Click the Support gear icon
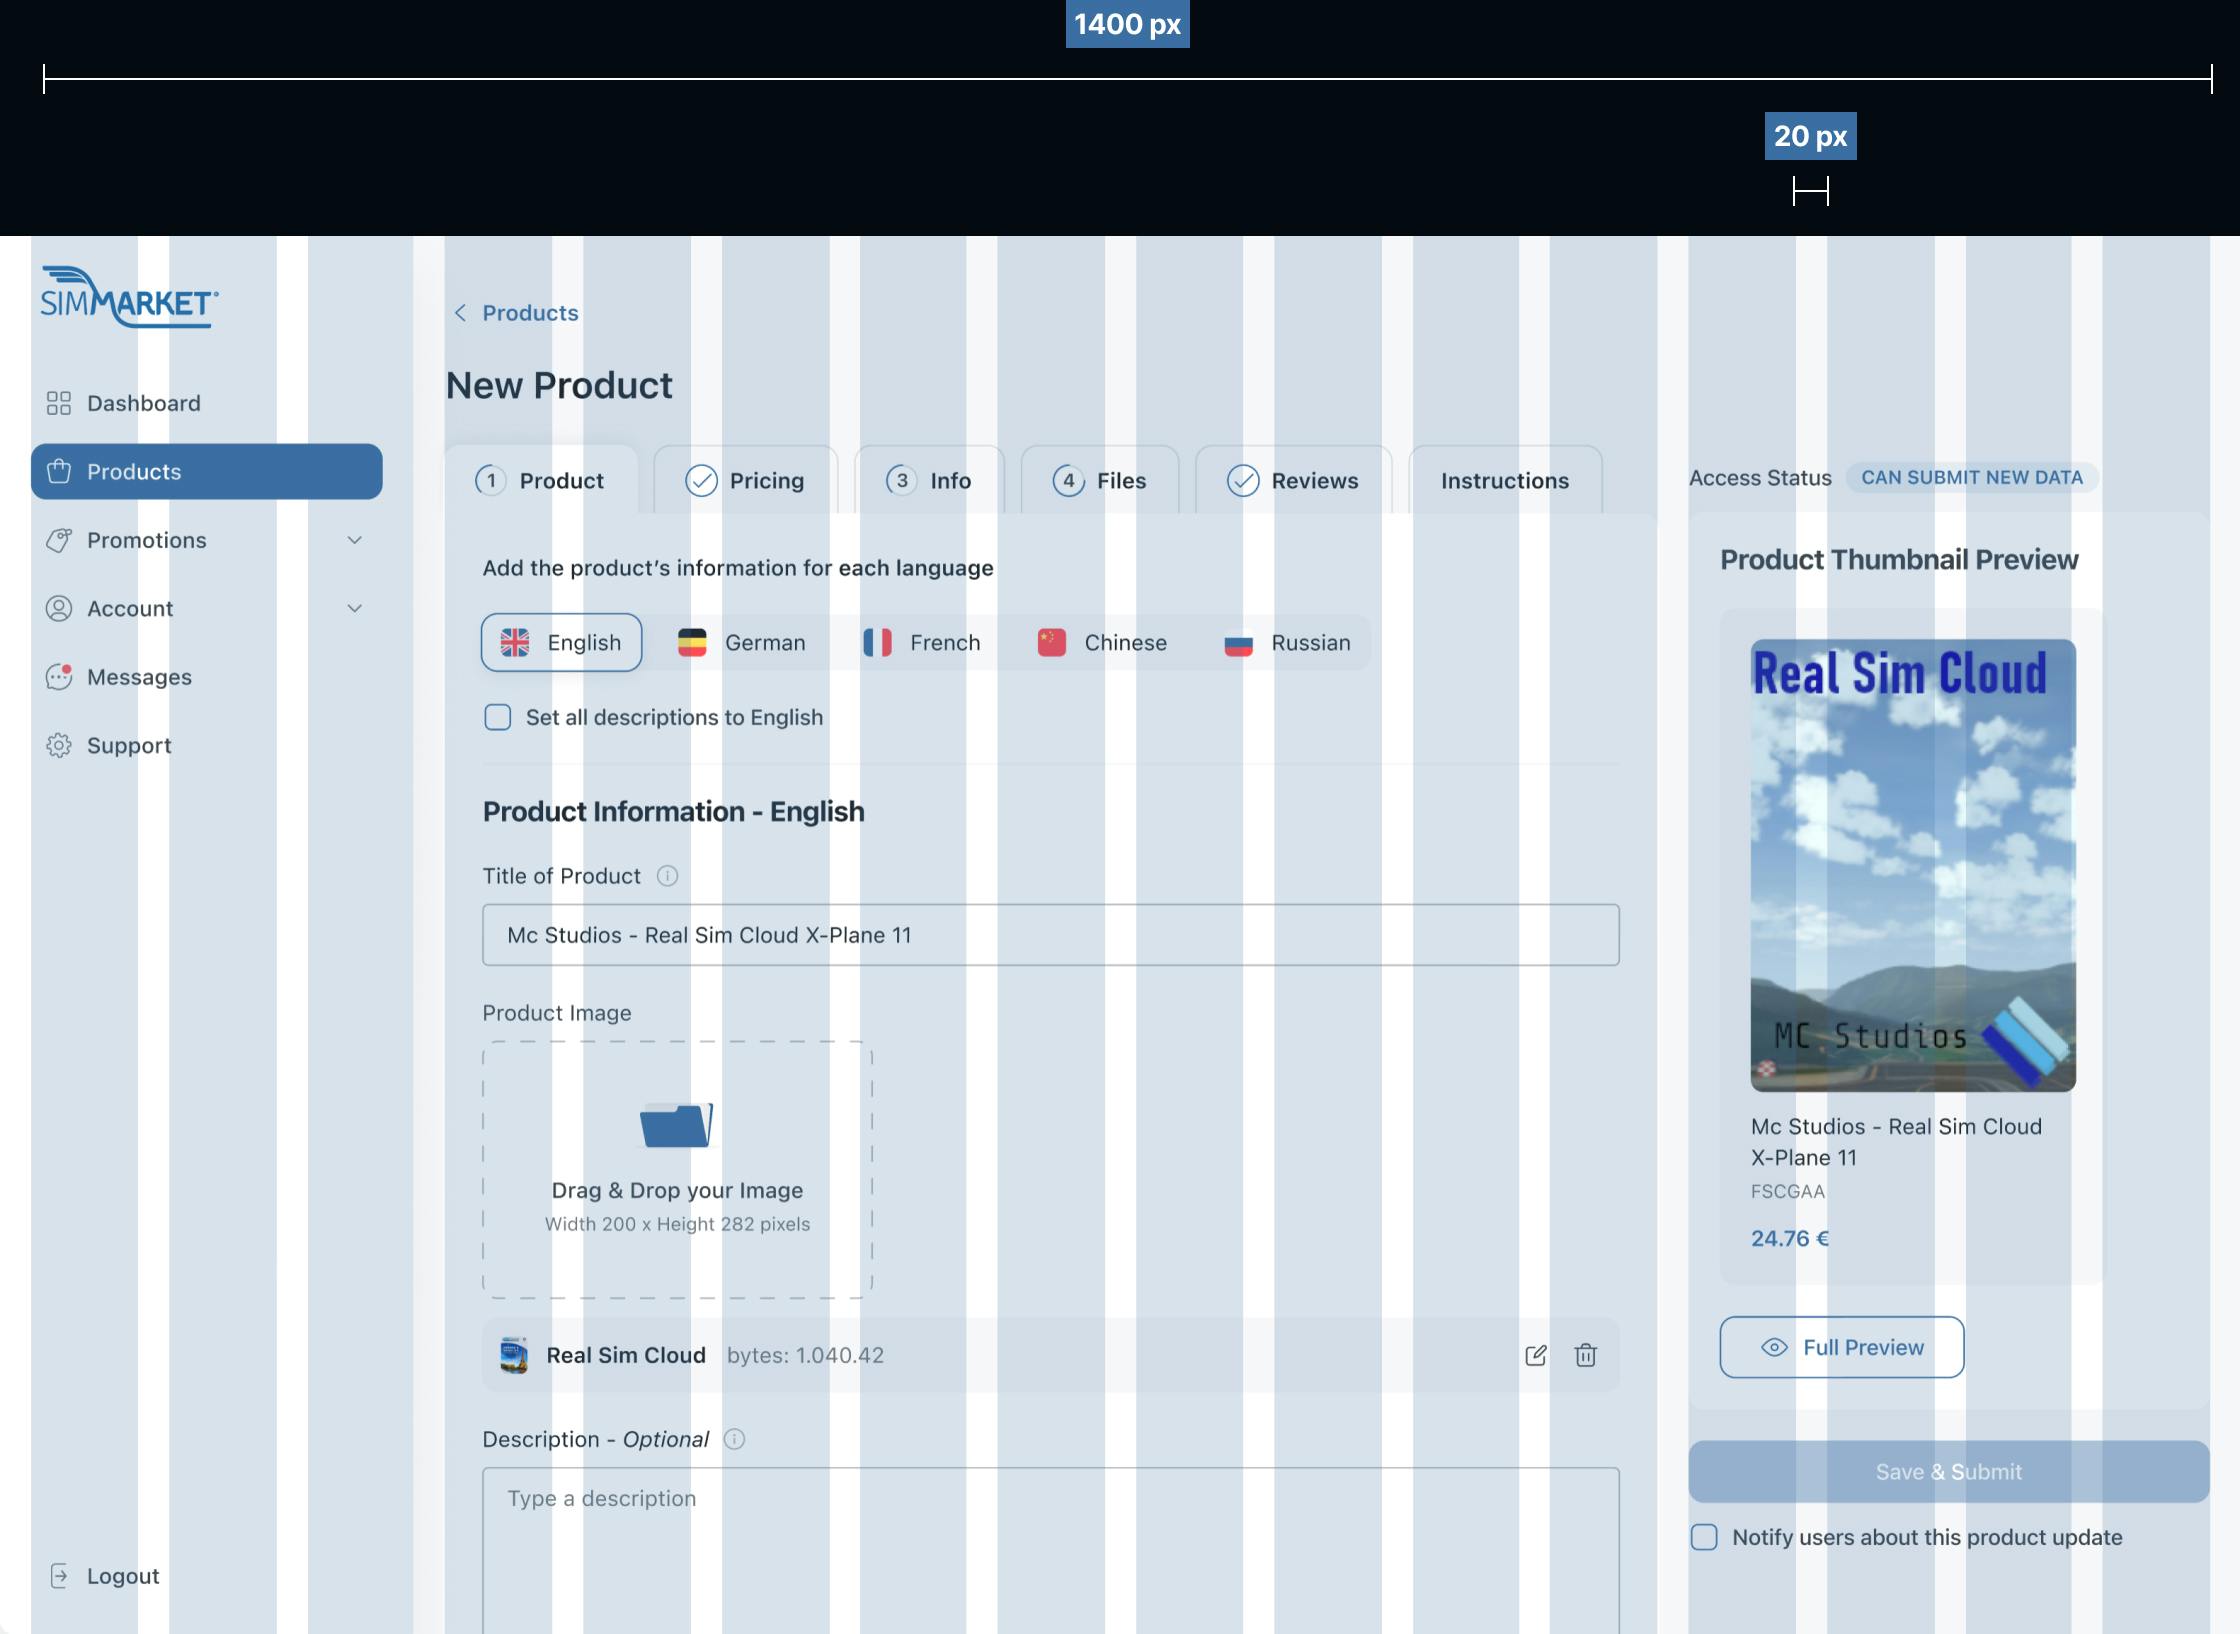The height and width of the screenshot is (1634, 2240). tap(59, 745)
